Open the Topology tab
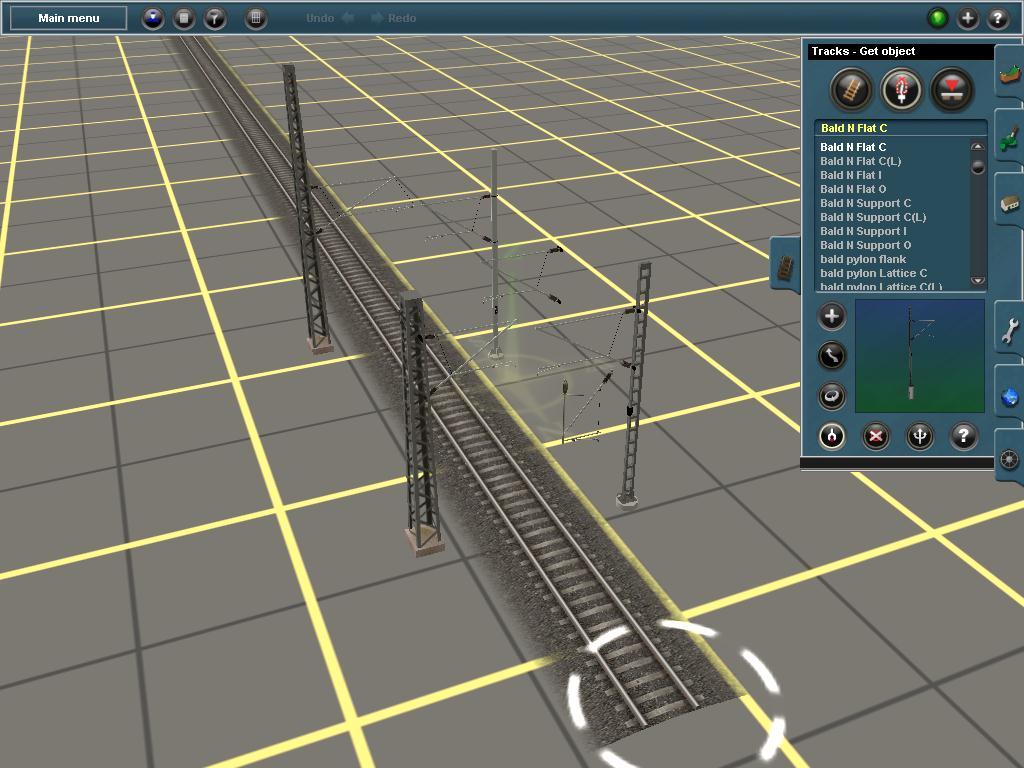 point(1009,73)
